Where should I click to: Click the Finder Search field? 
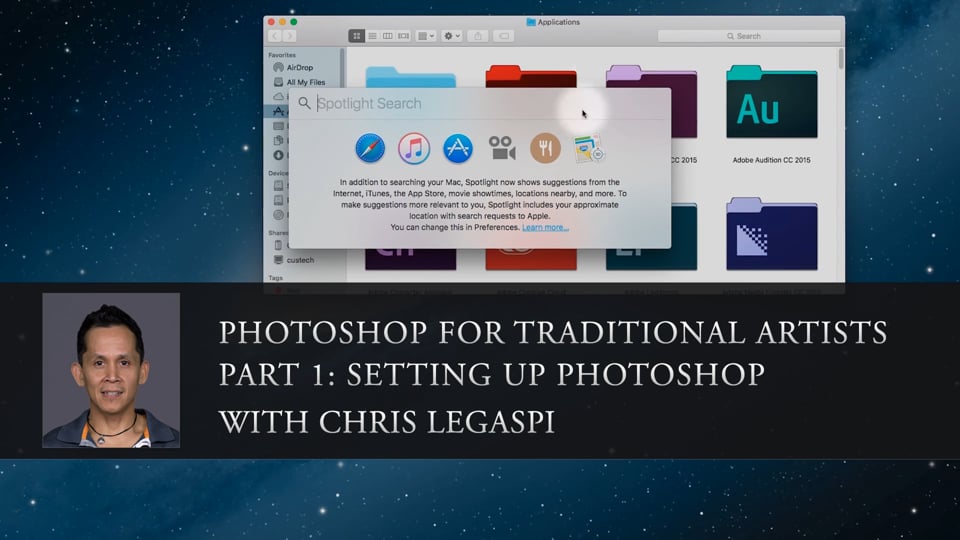pyautogui.click(x=749, y=36)
